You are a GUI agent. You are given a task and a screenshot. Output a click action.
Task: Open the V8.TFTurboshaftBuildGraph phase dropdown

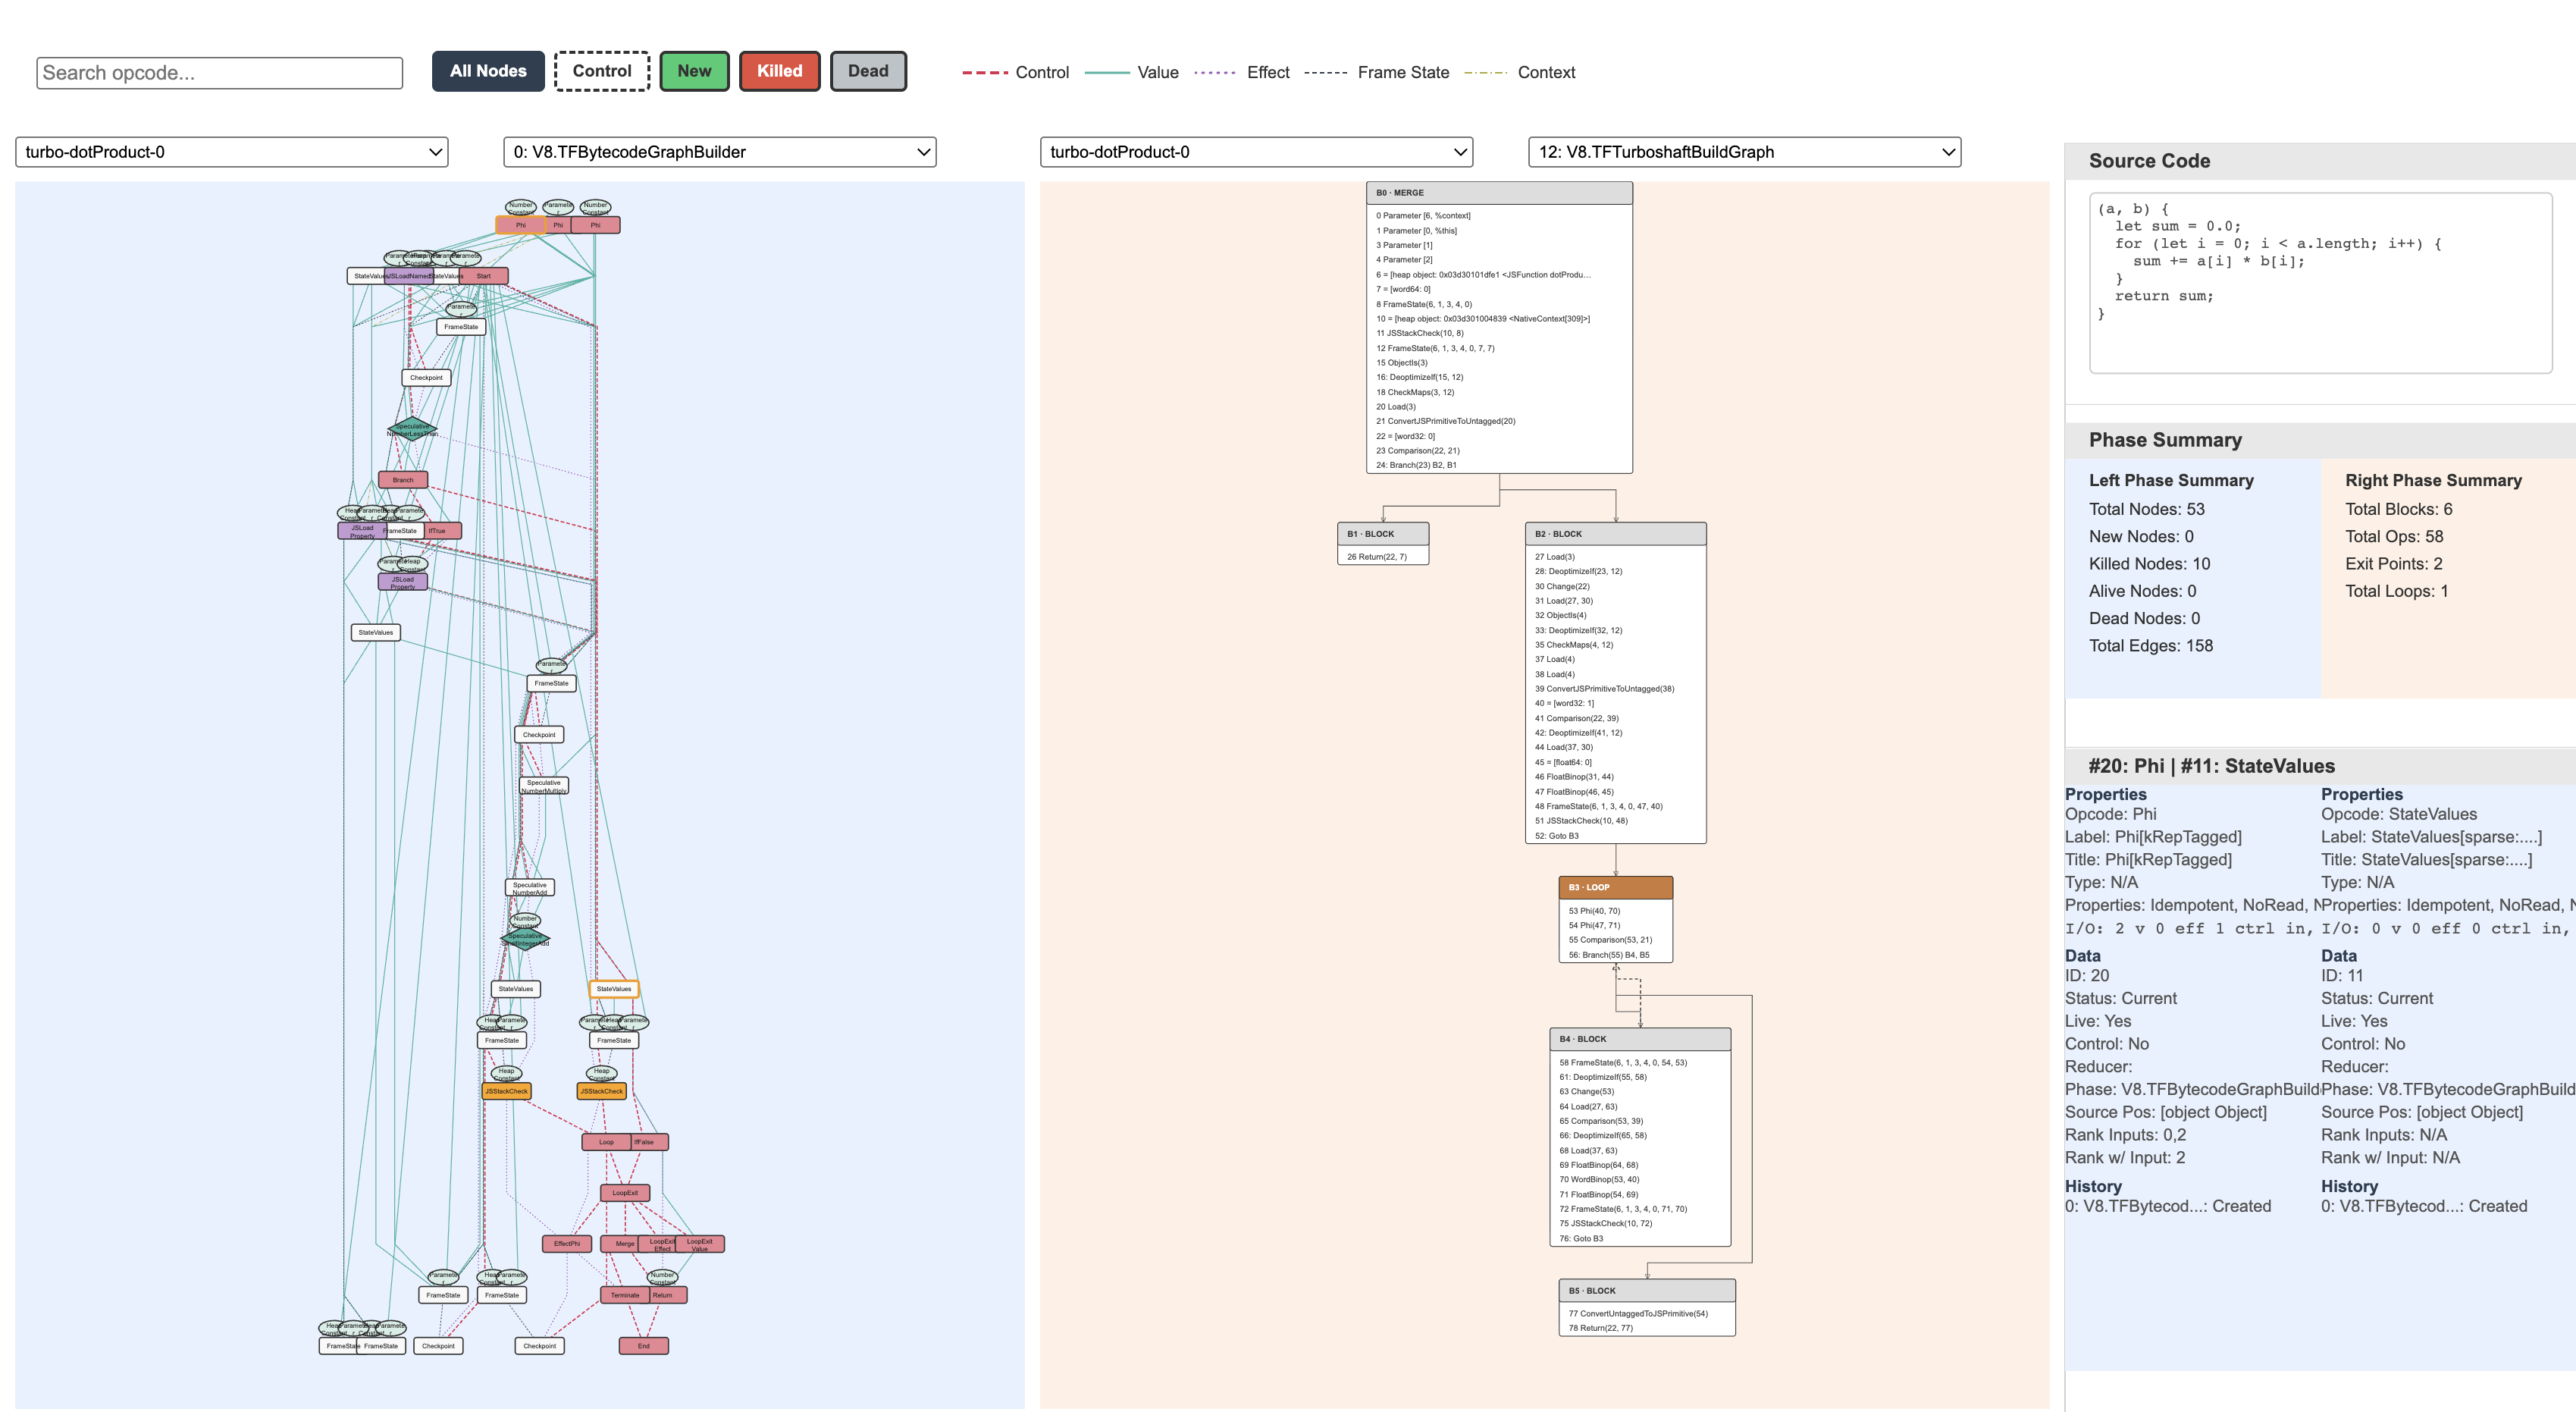click(1744, 152)
